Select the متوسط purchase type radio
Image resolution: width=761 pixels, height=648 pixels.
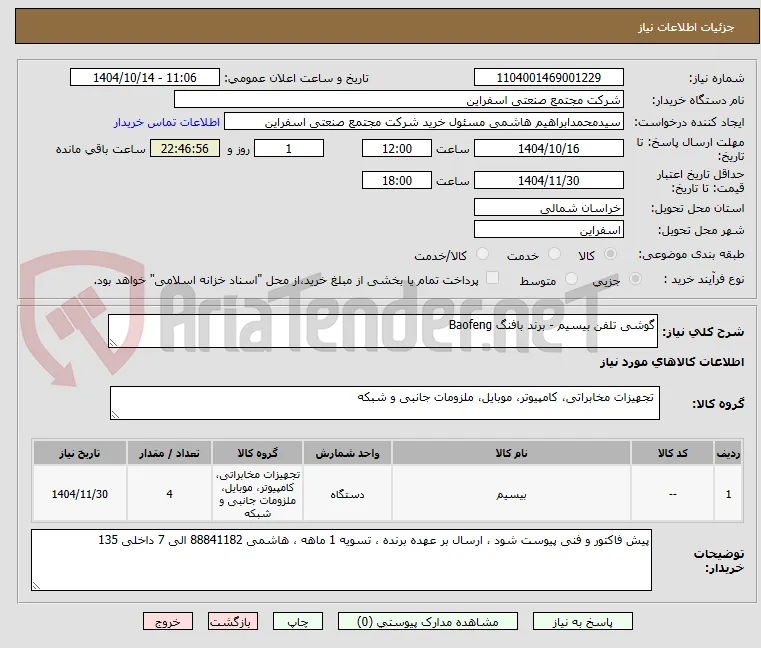coord(571,279)
